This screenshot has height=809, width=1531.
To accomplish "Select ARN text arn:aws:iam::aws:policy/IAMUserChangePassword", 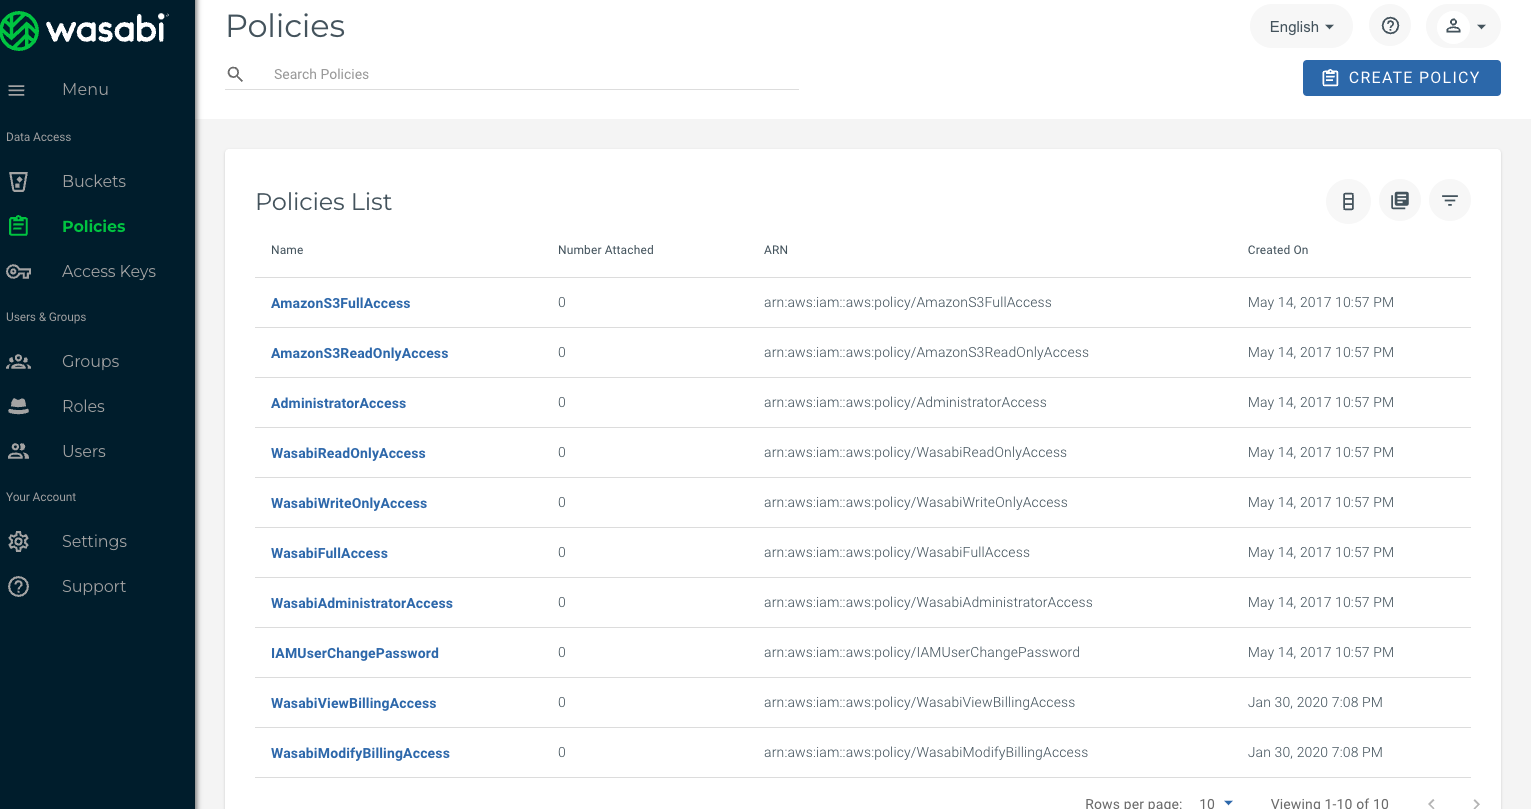I will [x=922, y=652].
